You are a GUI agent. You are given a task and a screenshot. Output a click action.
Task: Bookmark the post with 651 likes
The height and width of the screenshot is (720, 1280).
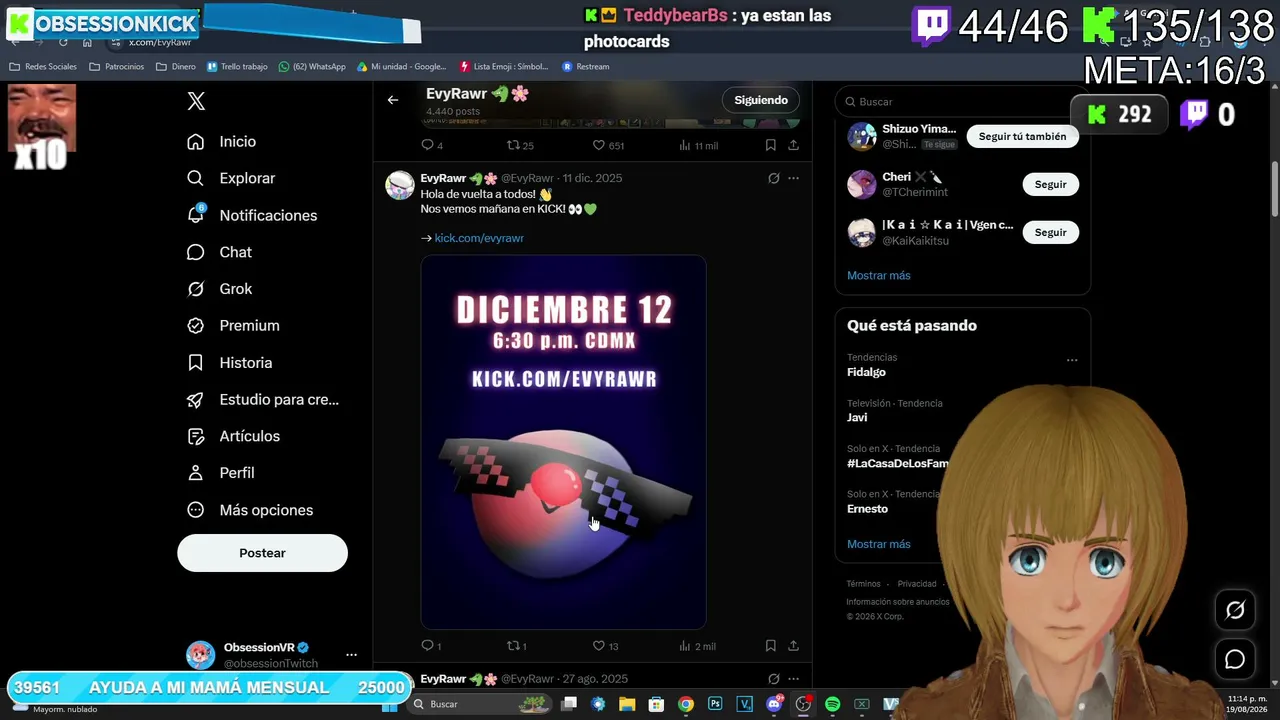pos(770,145)
